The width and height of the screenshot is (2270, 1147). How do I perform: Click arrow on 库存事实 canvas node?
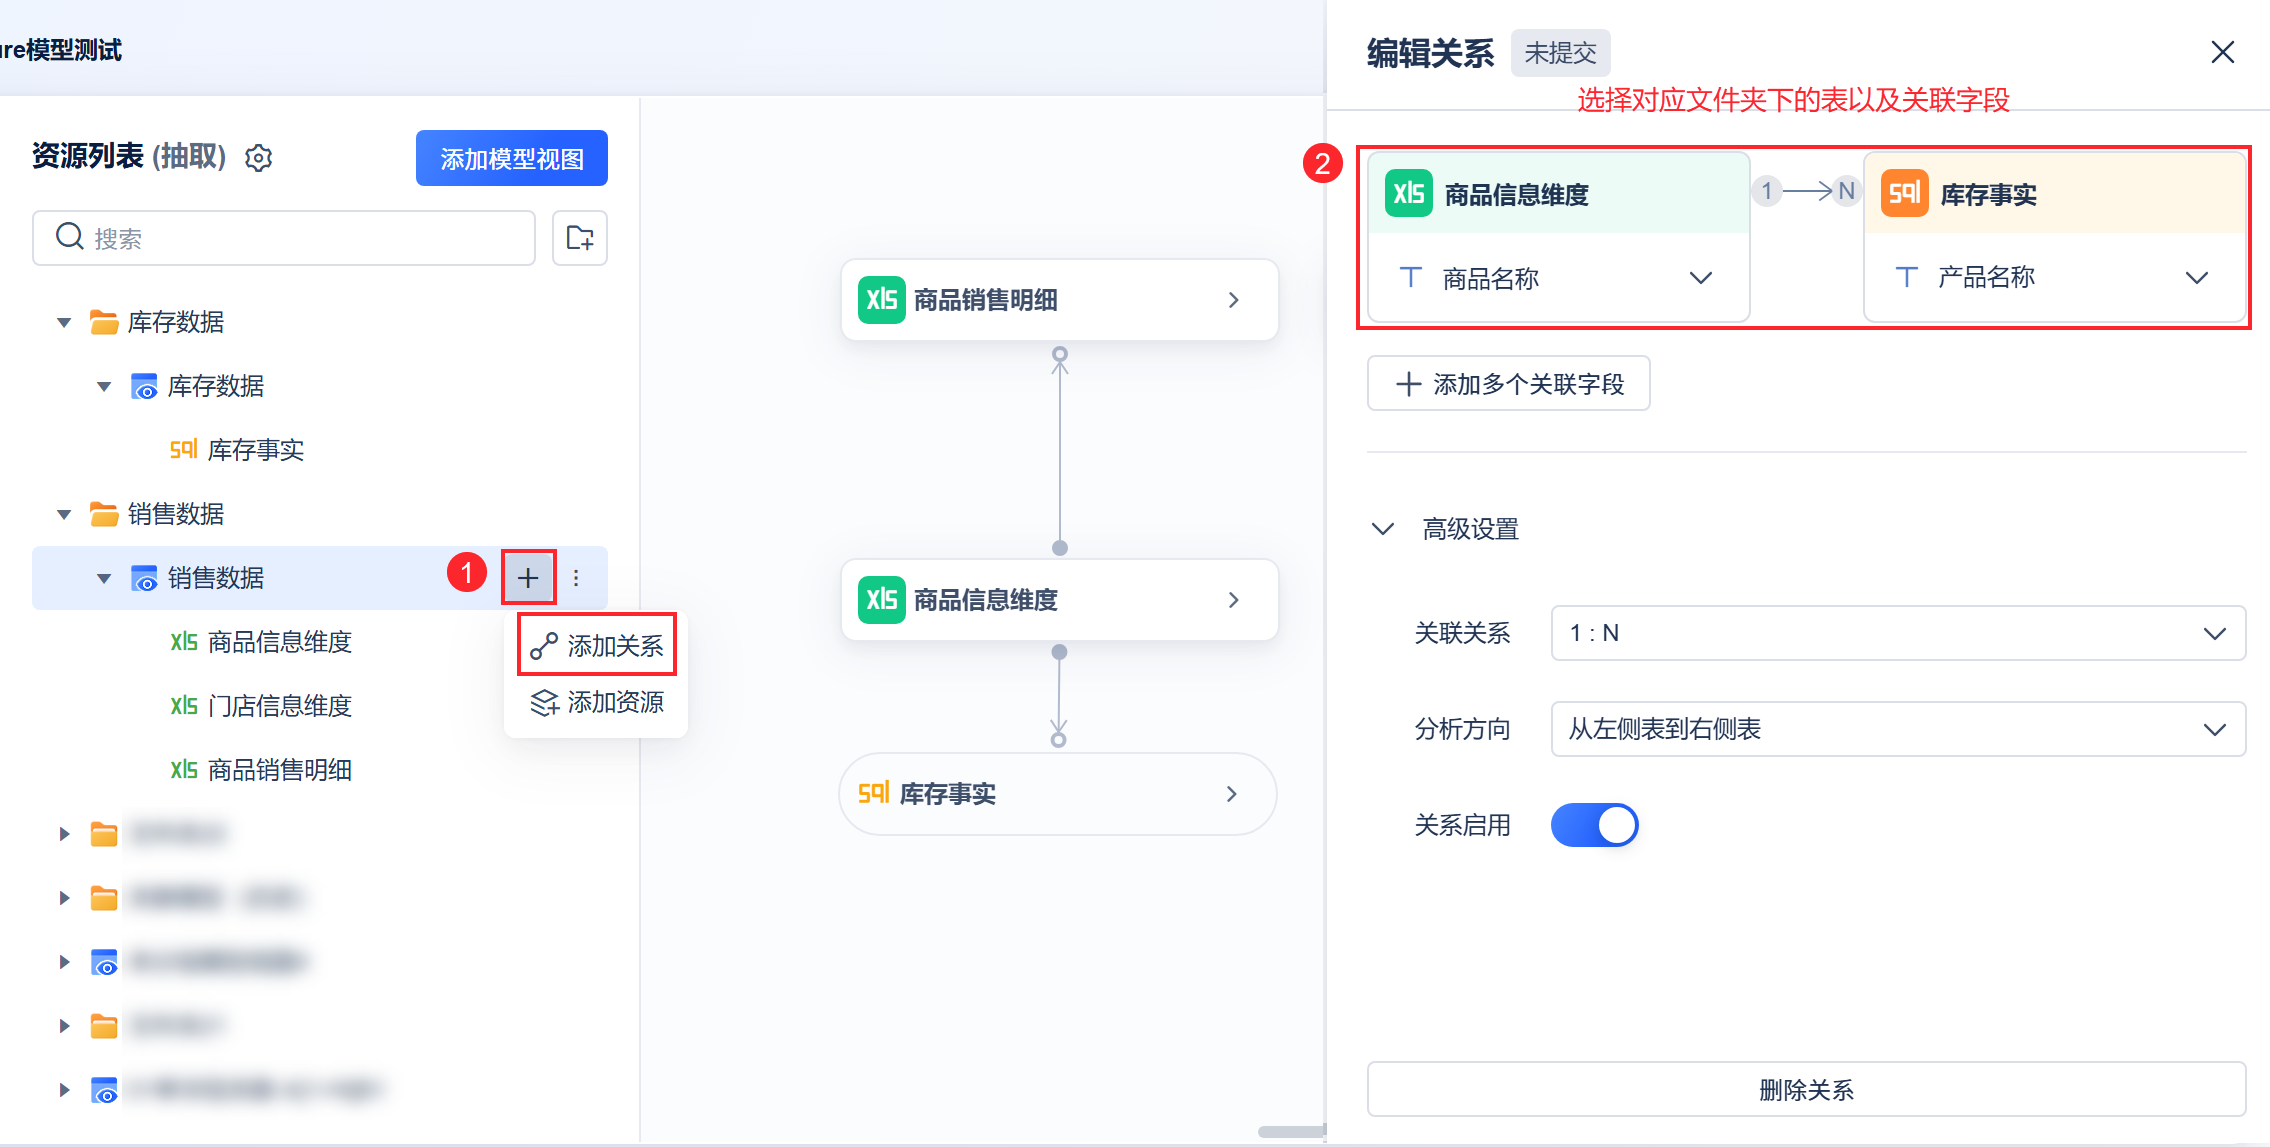pos(1231,794)
